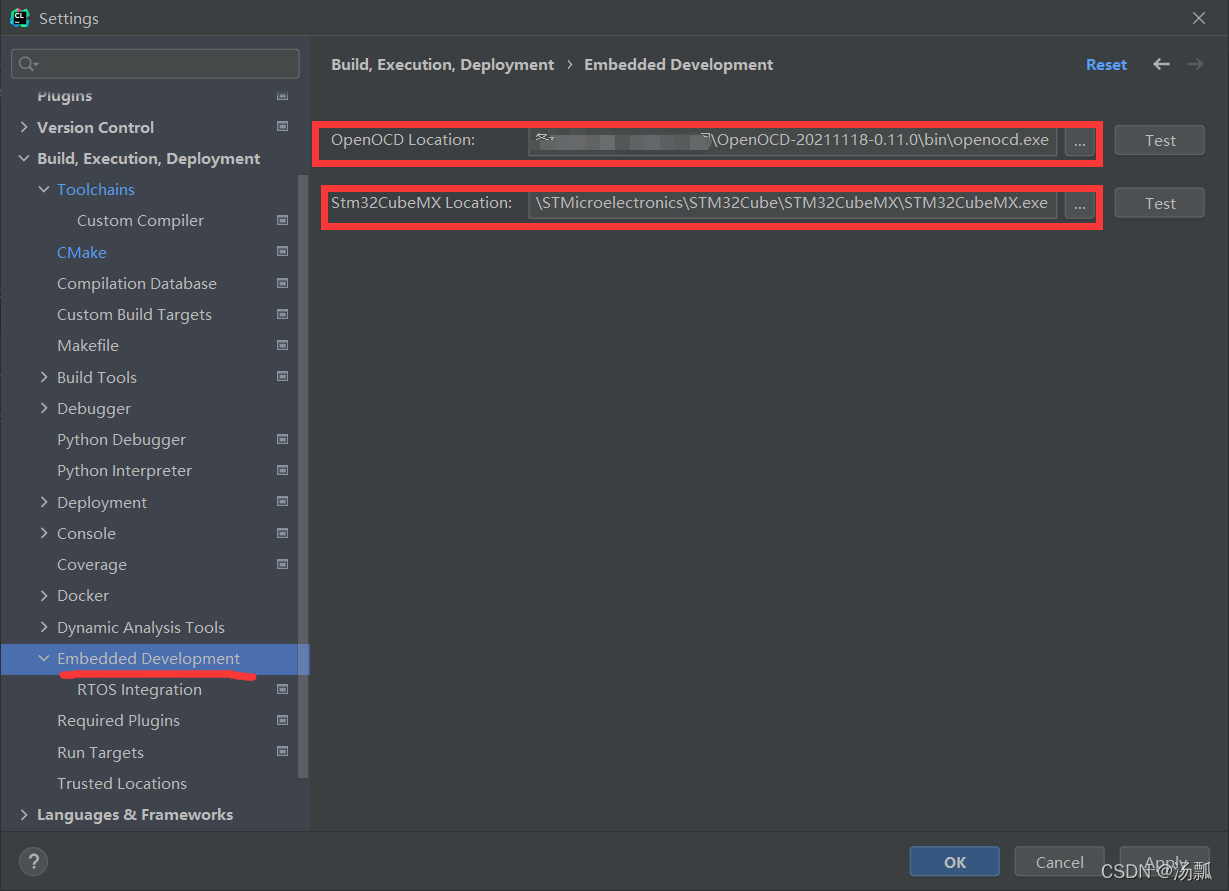1229x891 pixels.
Task: Click the project-level icon beside Deployment
Action: 282,502
